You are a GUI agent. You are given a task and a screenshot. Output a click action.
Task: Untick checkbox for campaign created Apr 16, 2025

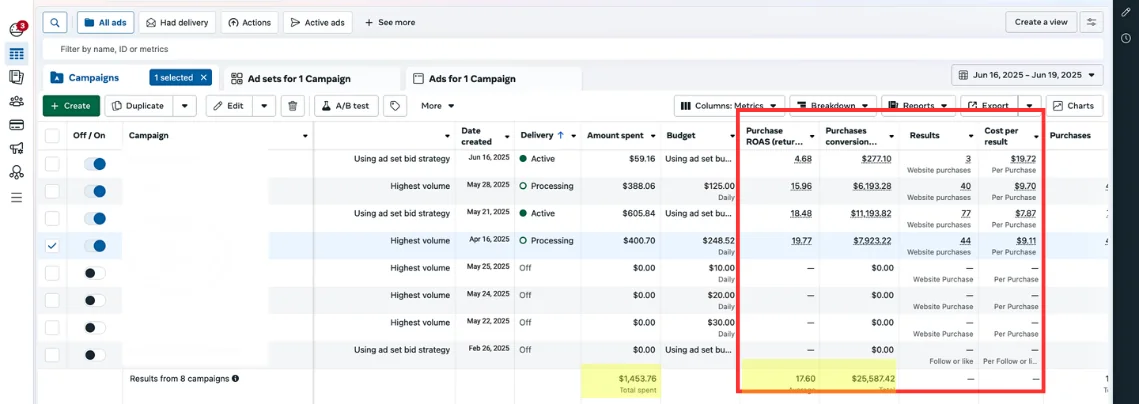click(52, 246)
